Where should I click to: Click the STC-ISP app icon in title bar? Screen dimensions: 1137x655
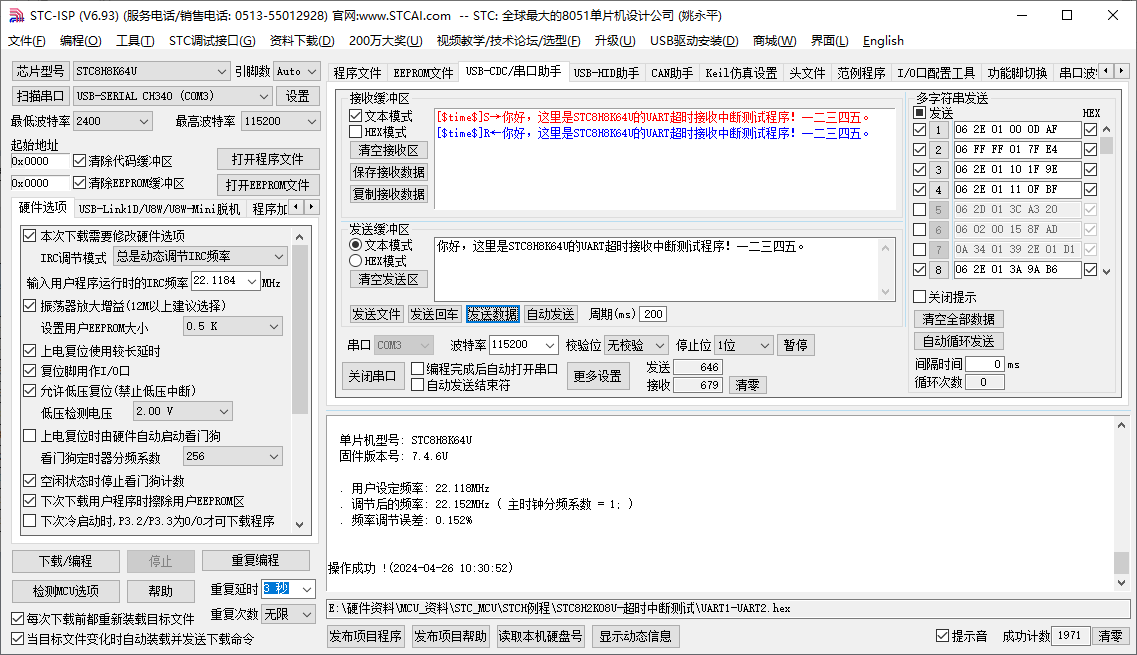click(16, 15)
